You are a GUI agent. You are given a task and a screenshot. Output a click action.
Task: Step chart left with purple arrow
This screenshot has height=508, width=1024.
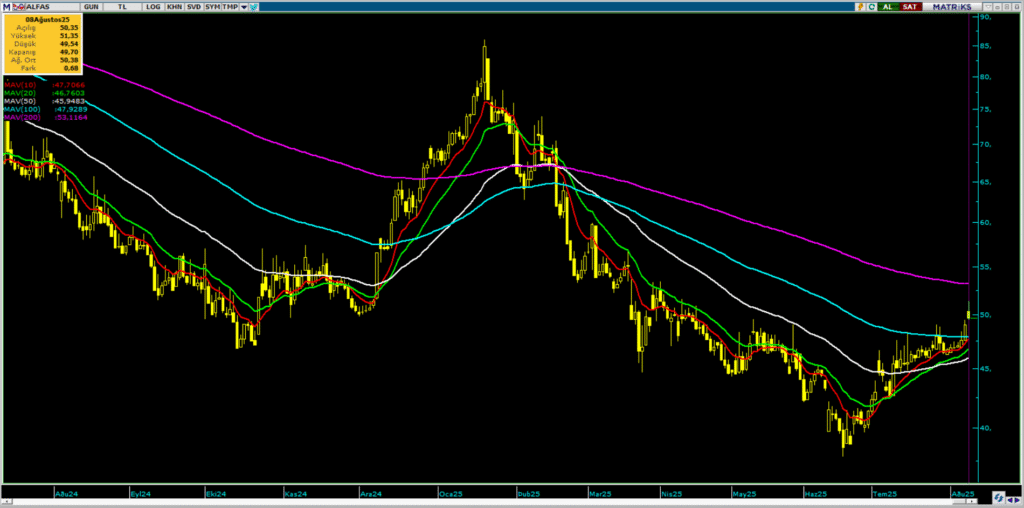tap(1010, 500)
